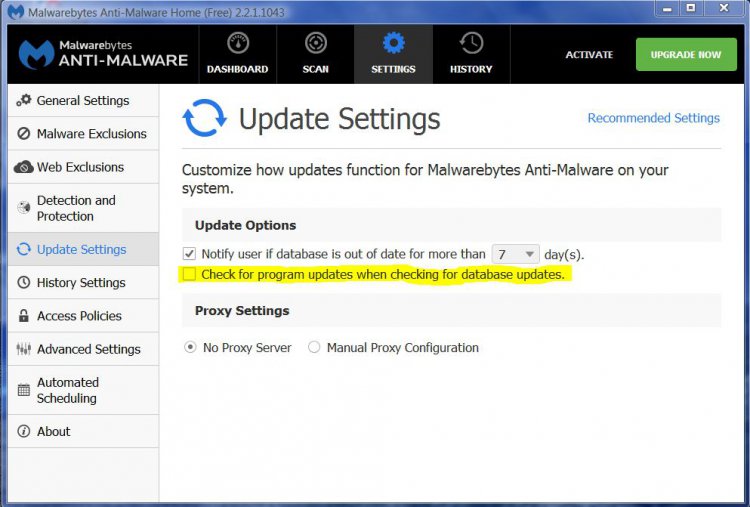Open Web Exclusions section
750x507 pixels.
[83, 167]
